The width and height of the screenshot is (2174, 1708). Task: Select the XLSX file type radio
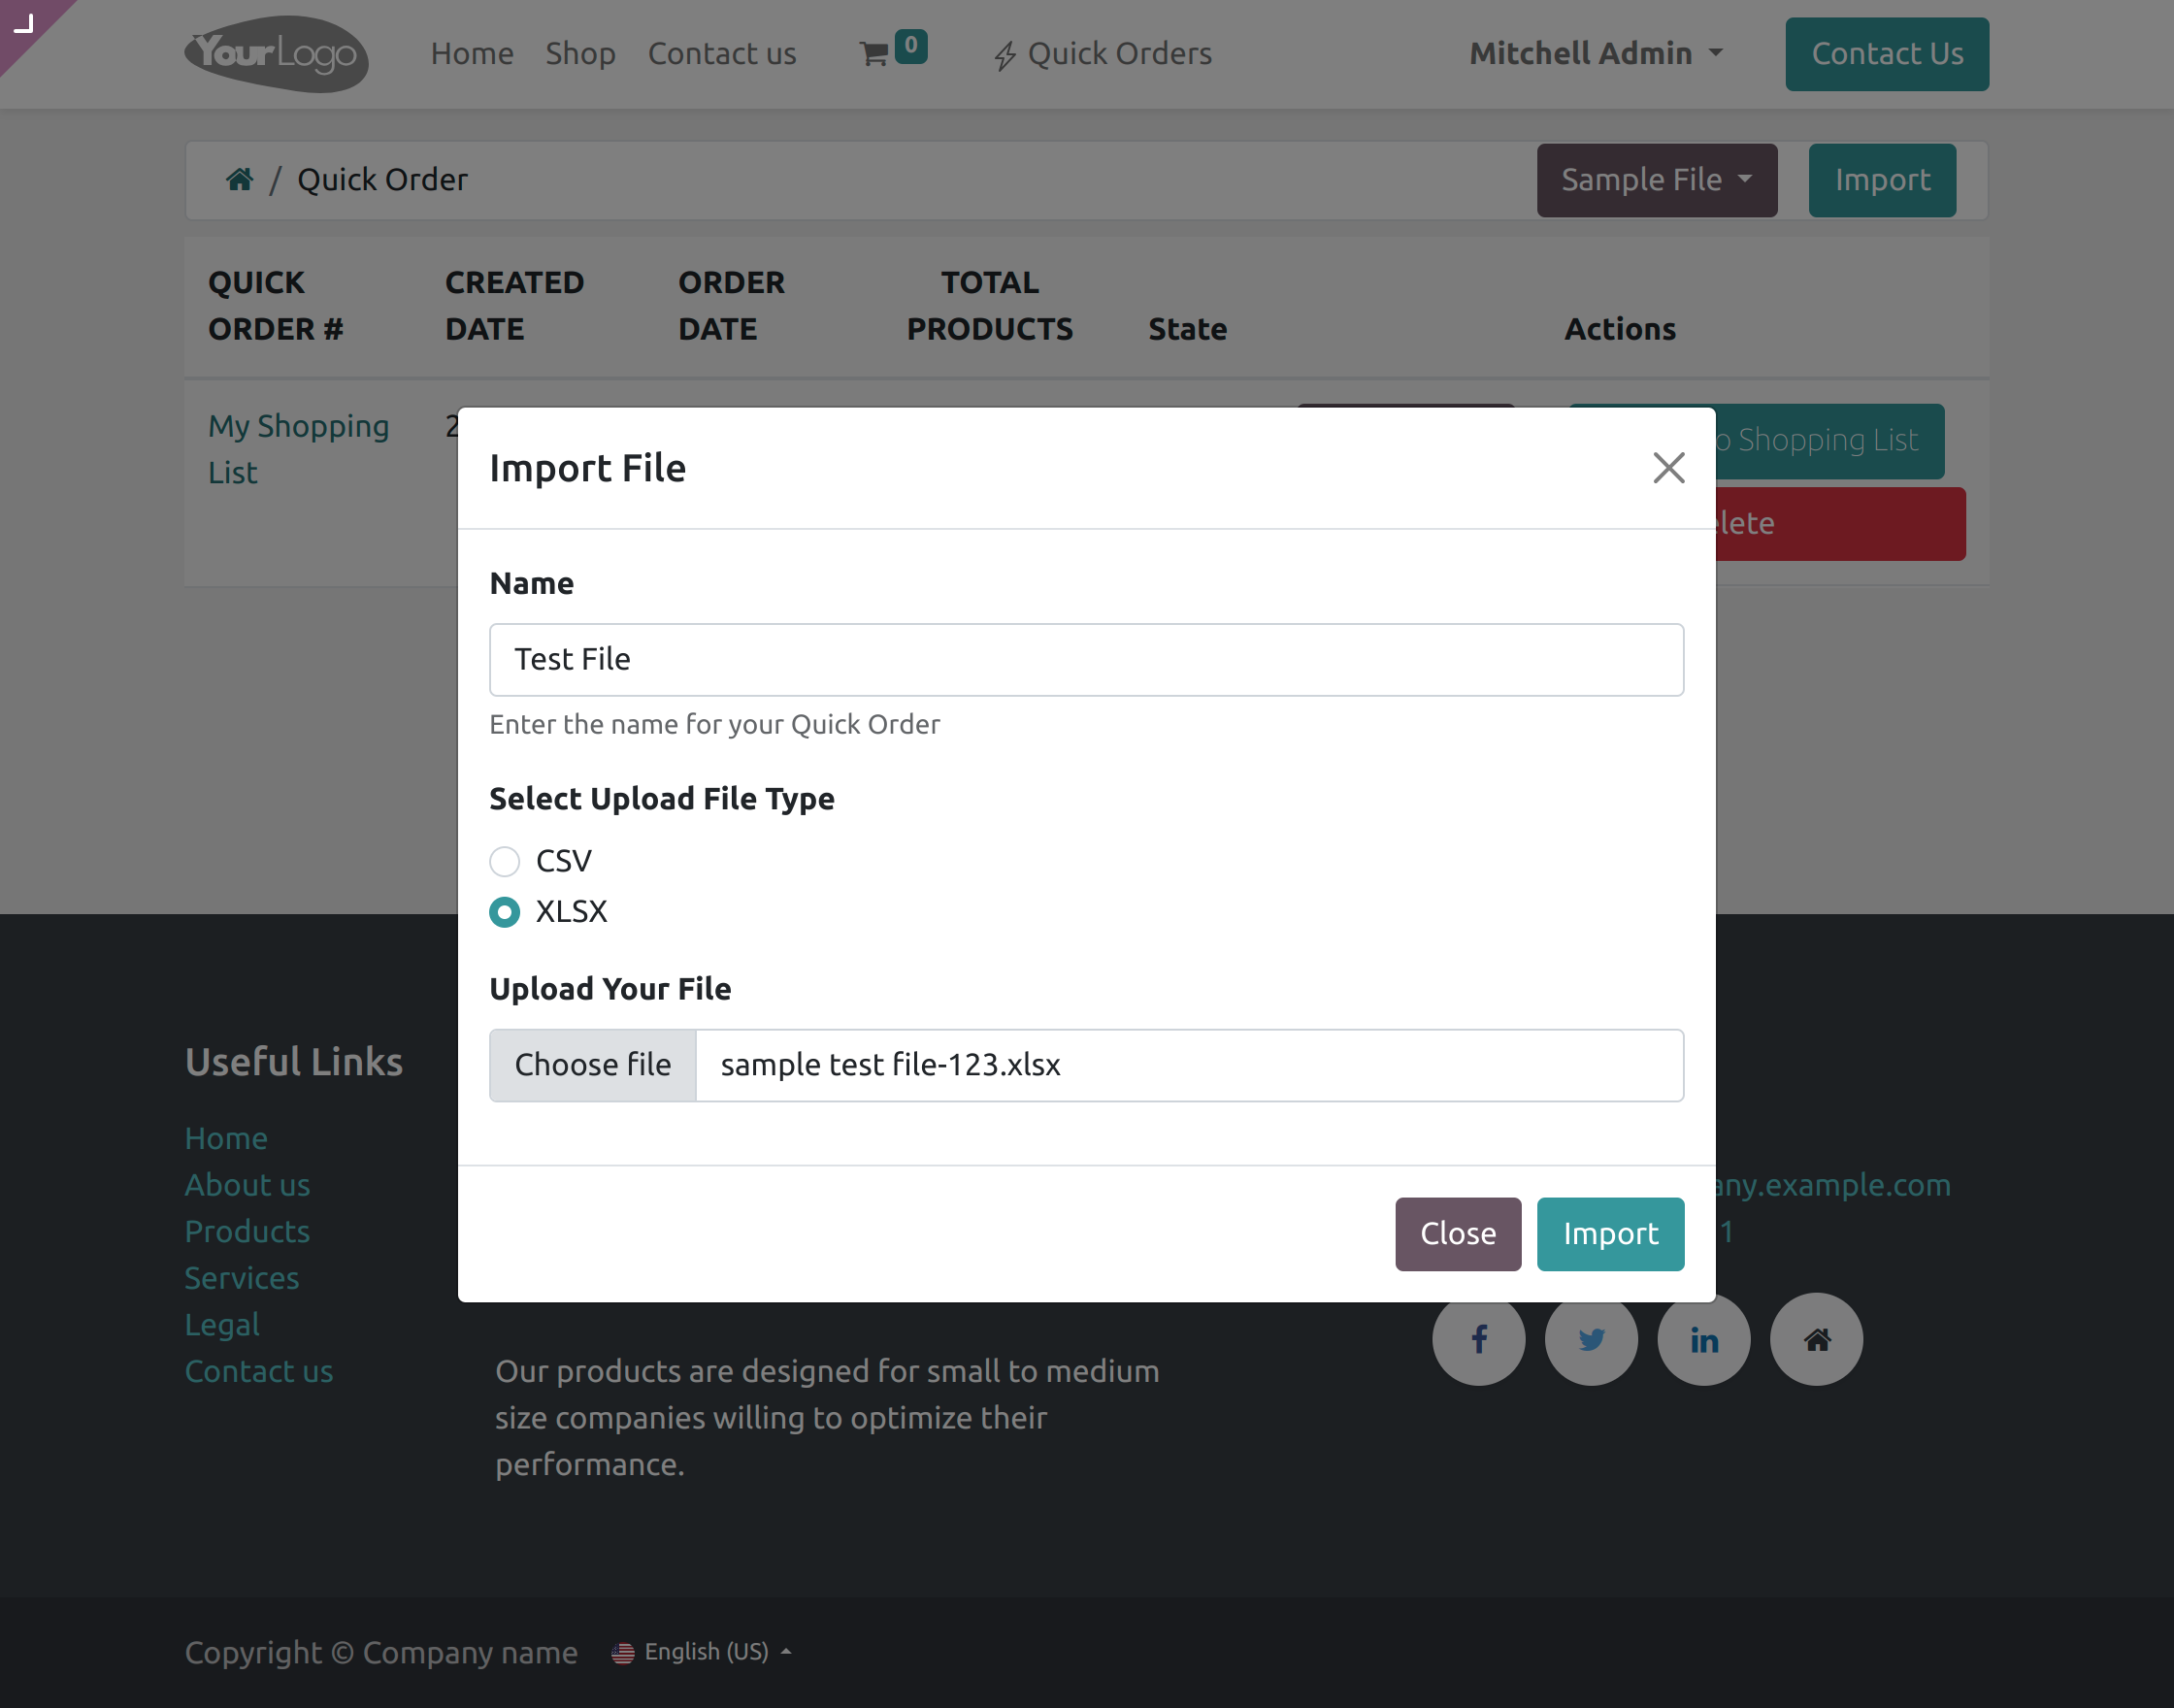505,912
